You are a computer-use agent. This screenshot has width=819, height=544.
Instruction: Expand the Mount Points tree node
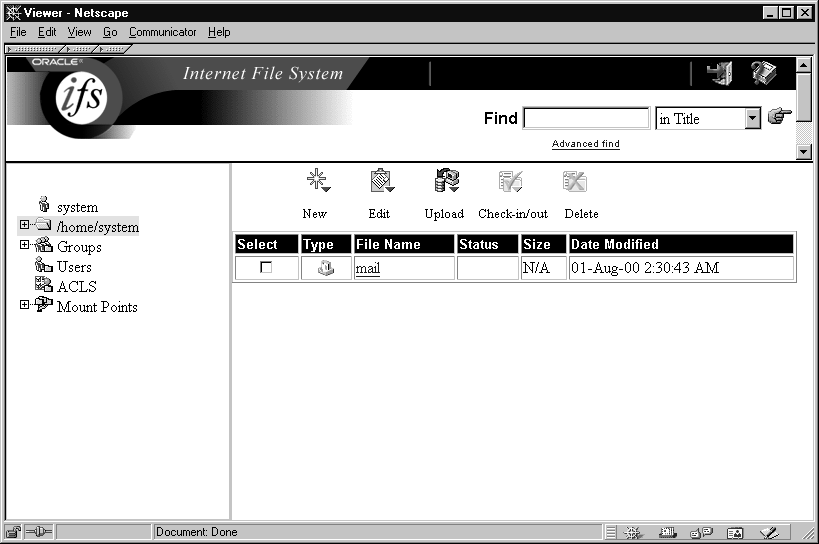click(x=24, y=304)
